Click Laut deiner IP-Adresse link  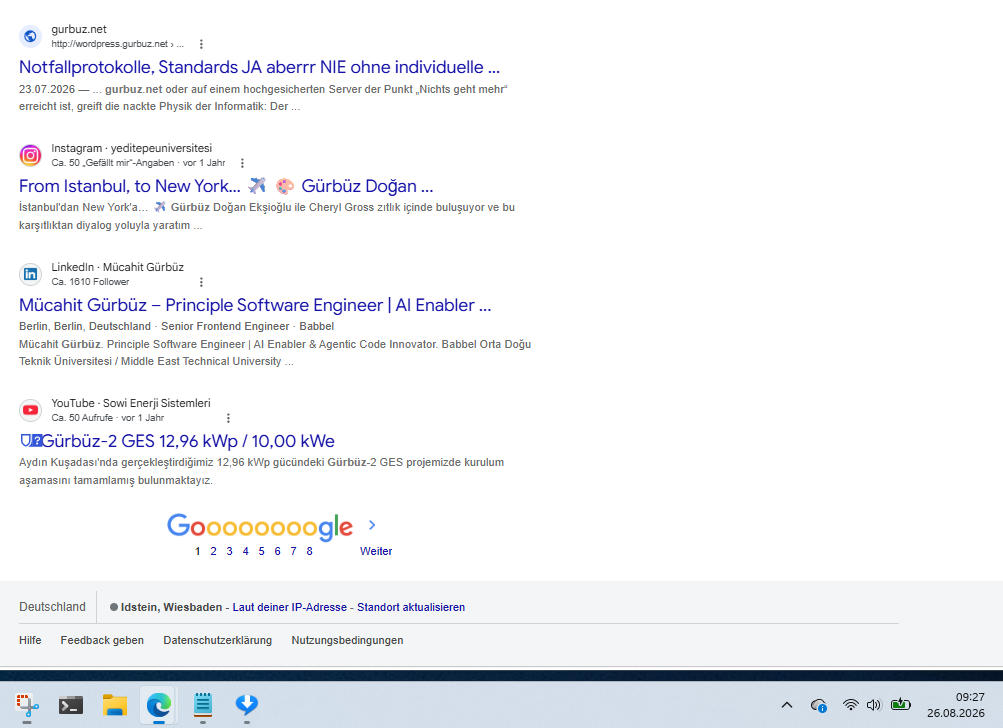(289, 607)
